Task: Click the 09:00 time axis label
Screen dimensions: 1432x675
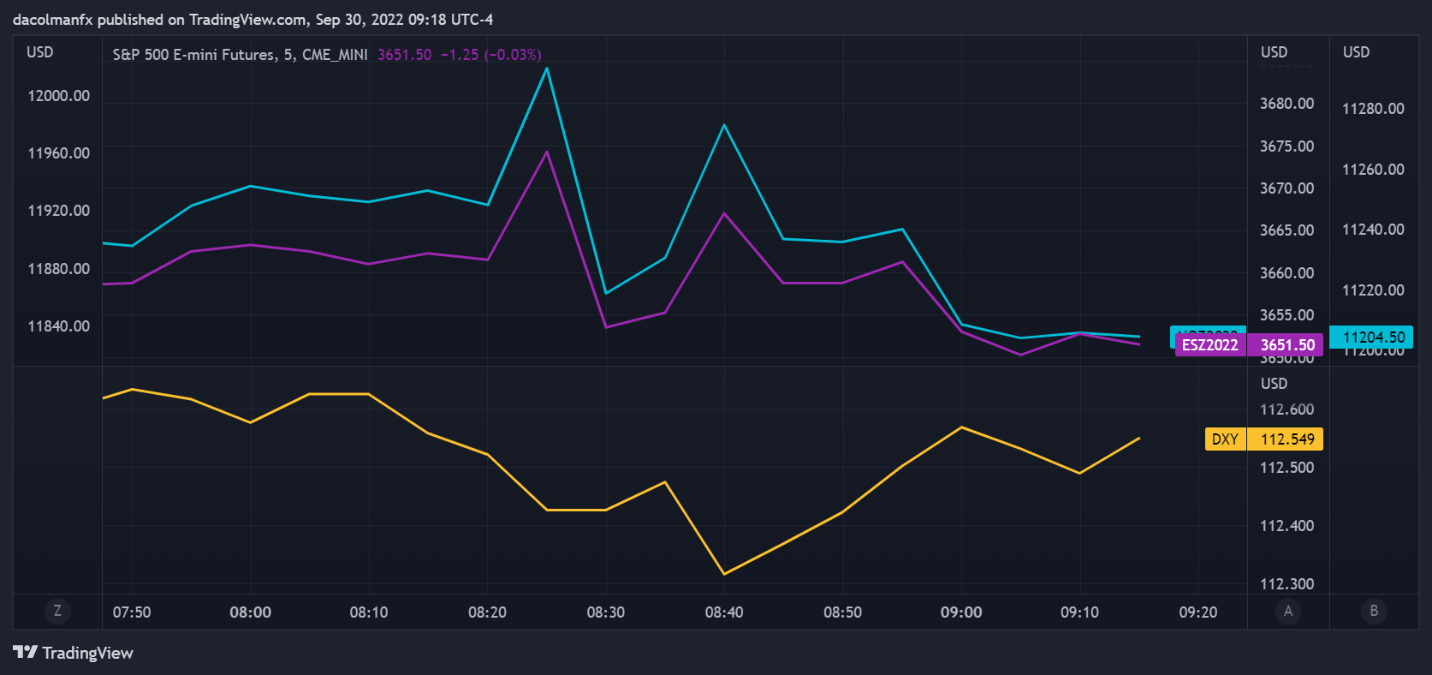Action: [x=961, y=611]
